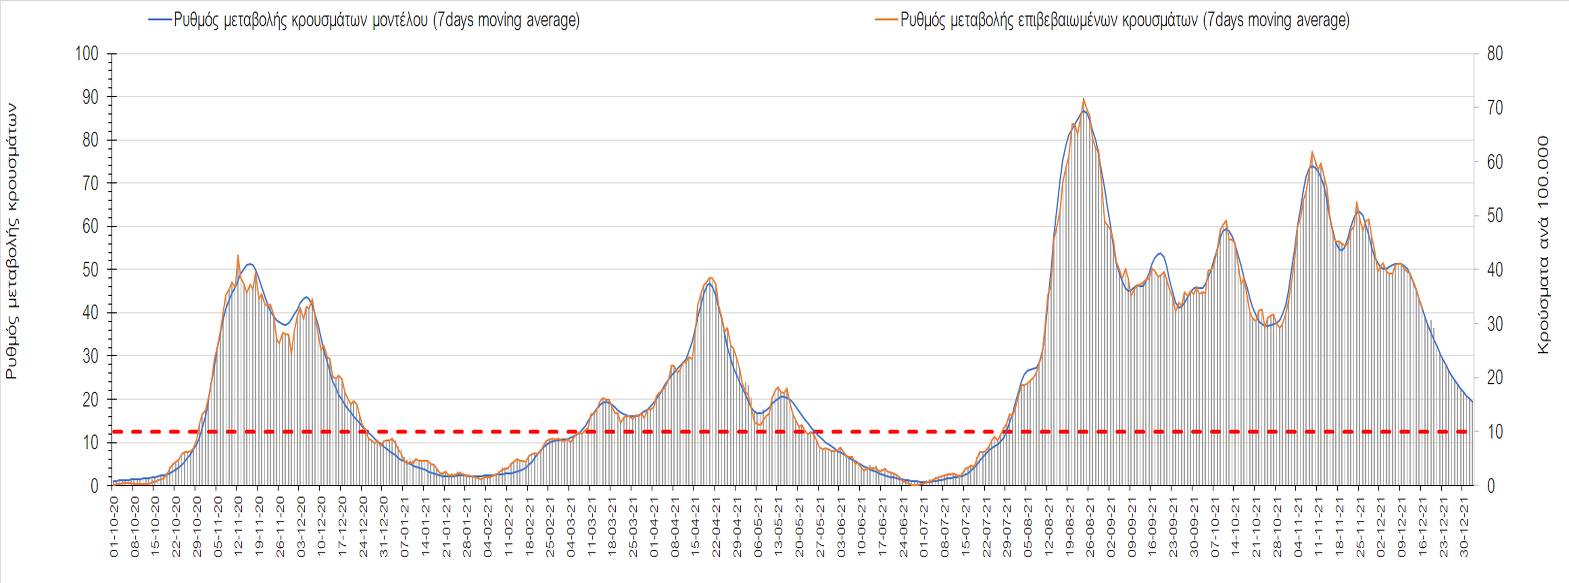This screenshot has height=583, width=1569.
Task: Select the 50 tick on left axis
Action: click(89, 270)
